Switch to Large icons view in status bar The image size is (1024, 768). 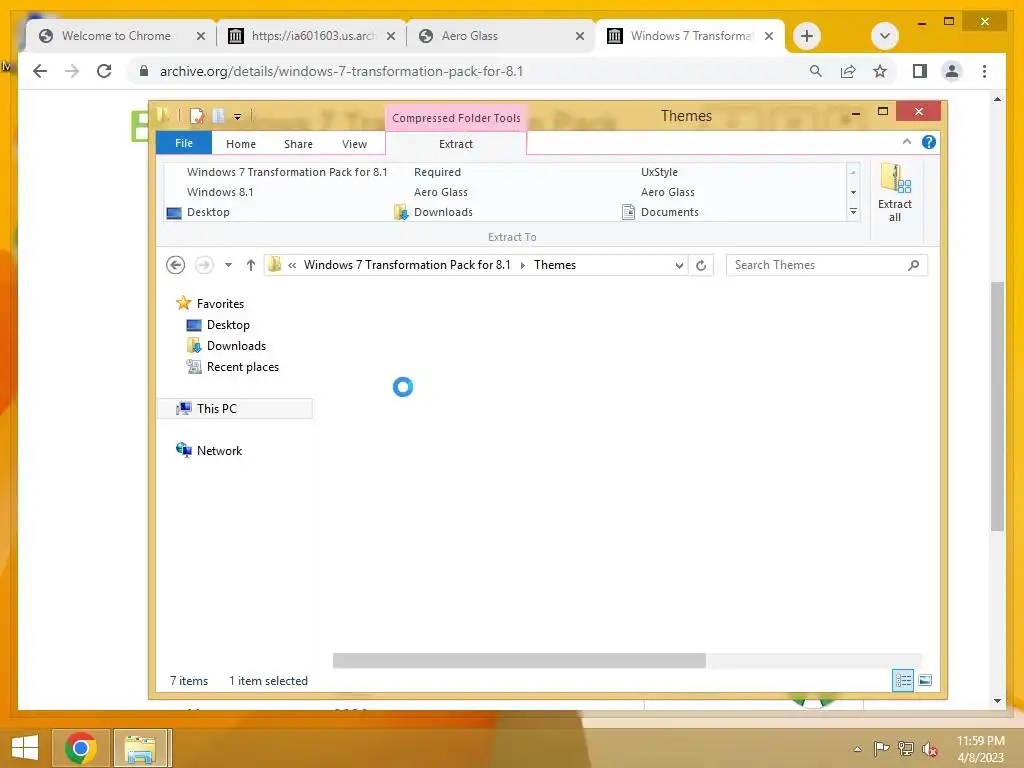tap(925, 680)
